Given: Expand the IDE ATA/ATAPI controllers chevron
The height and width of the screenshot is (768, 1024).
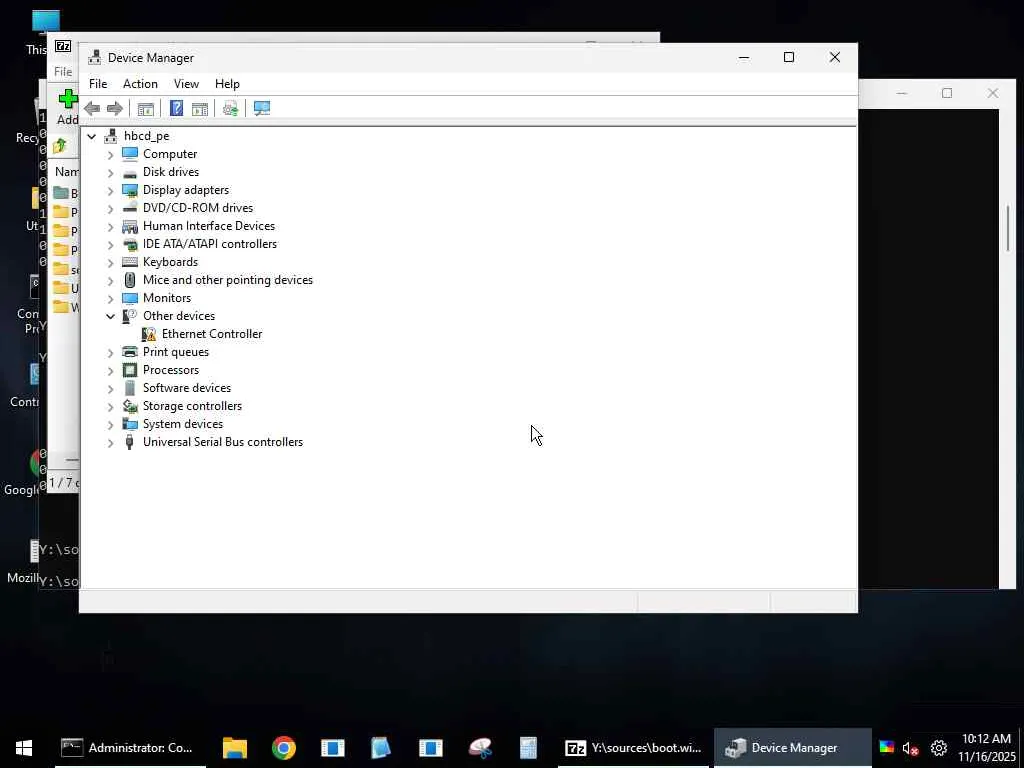Looking at the screenshot, I should coord(110,244).
